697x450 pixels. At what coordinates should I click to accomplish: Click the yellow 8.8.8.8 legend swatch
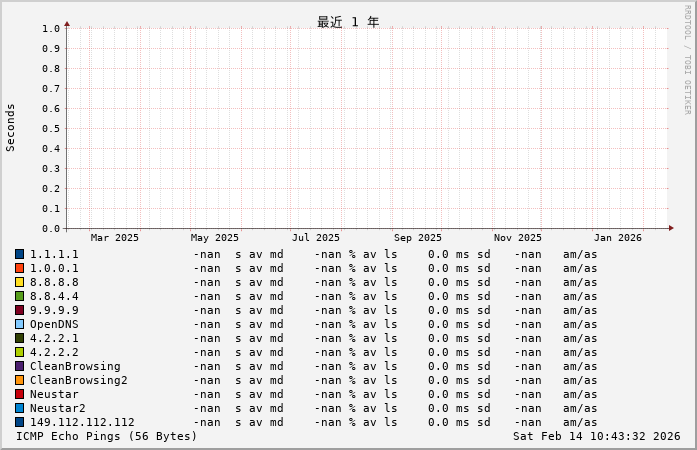coord(19,282)
